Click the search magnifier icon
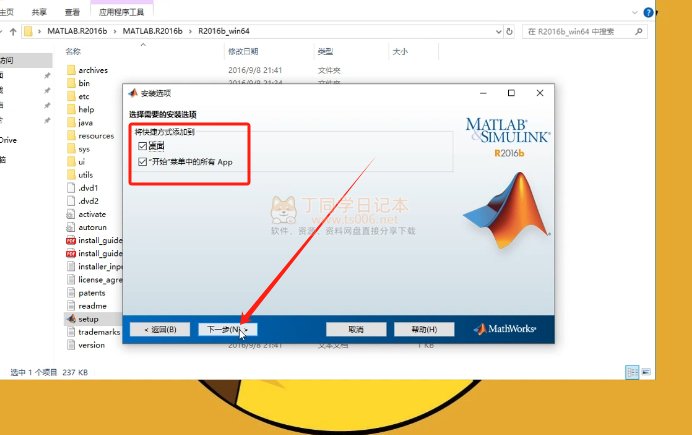The image size is (692, 435). coord(639,31)
